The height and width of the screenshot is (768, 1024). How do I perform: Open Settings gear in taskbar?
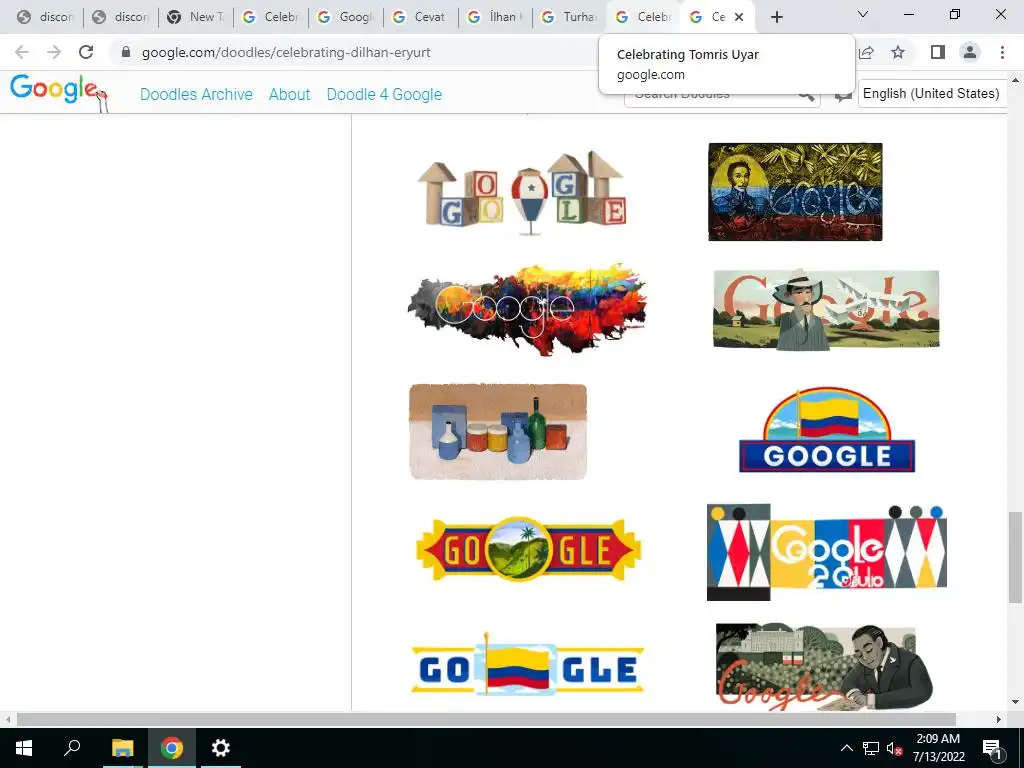click(221, 748)
